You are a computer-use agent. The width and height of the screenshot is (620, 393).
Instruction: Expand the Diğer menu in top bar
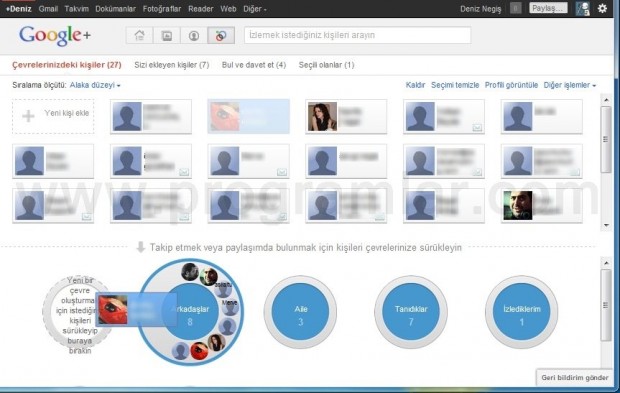pyautogui.click(x=255, y=9)
